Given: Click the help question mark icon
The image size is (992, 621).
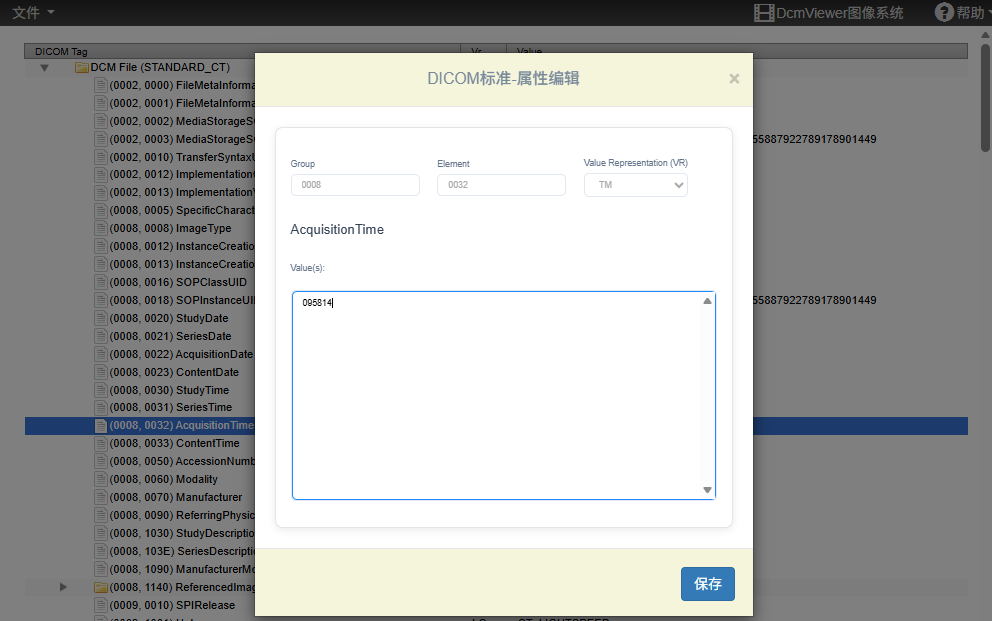Looking at the screenshot, I should click(944, 12).
